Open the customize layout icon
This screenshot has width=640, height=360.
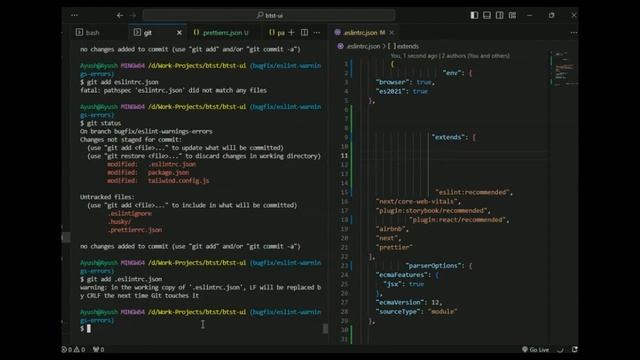(512, 15)
